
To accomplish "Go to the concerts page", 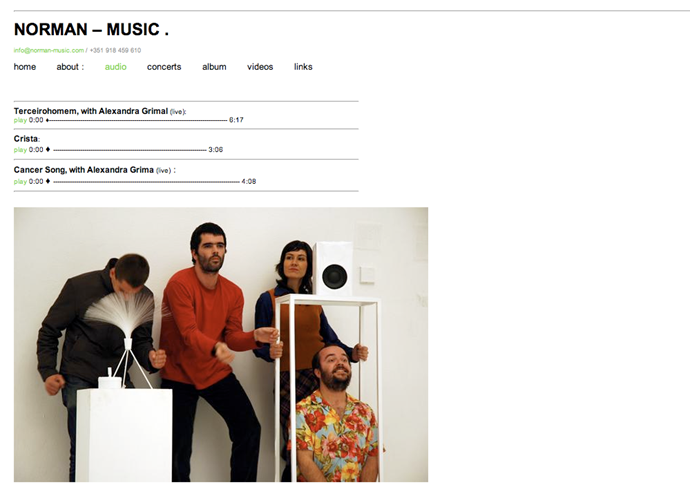I will point(164,67).
